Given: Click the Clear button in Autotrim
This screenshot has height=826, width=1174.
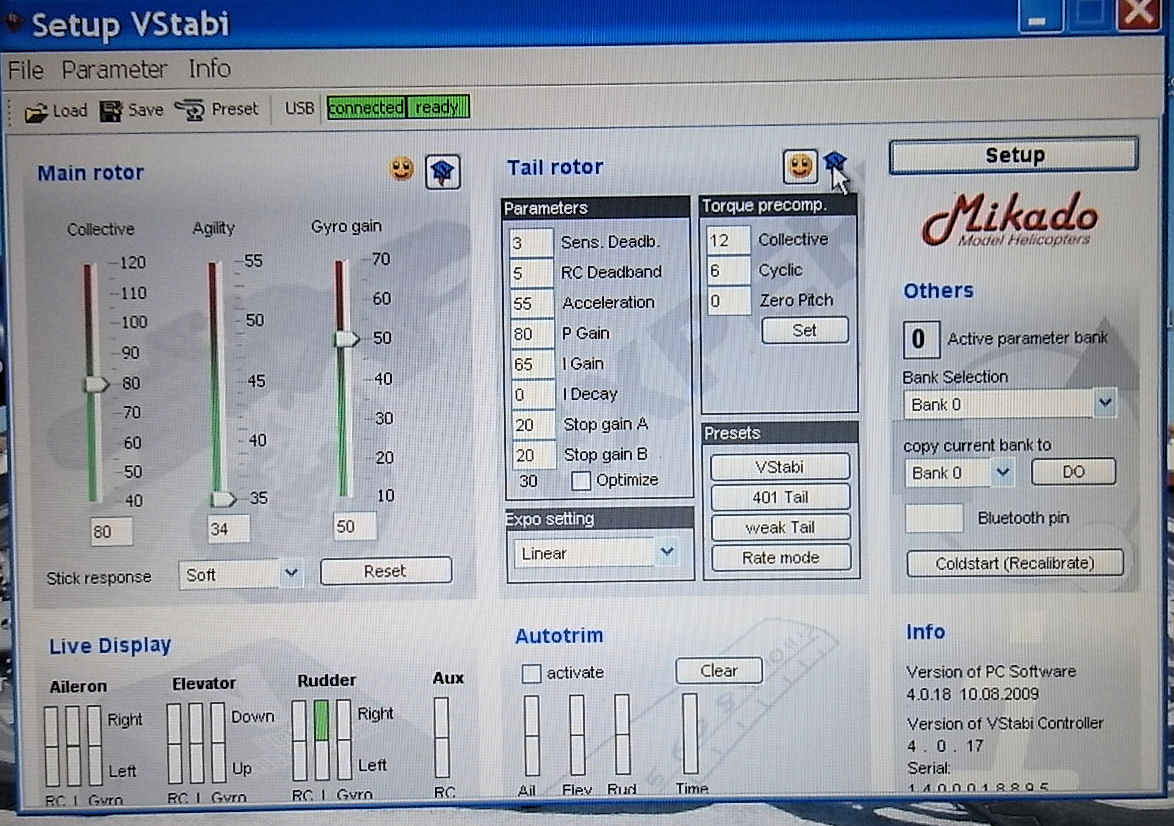Looking at the screenshot, I should pyautogui.click(x=719, y=671).
